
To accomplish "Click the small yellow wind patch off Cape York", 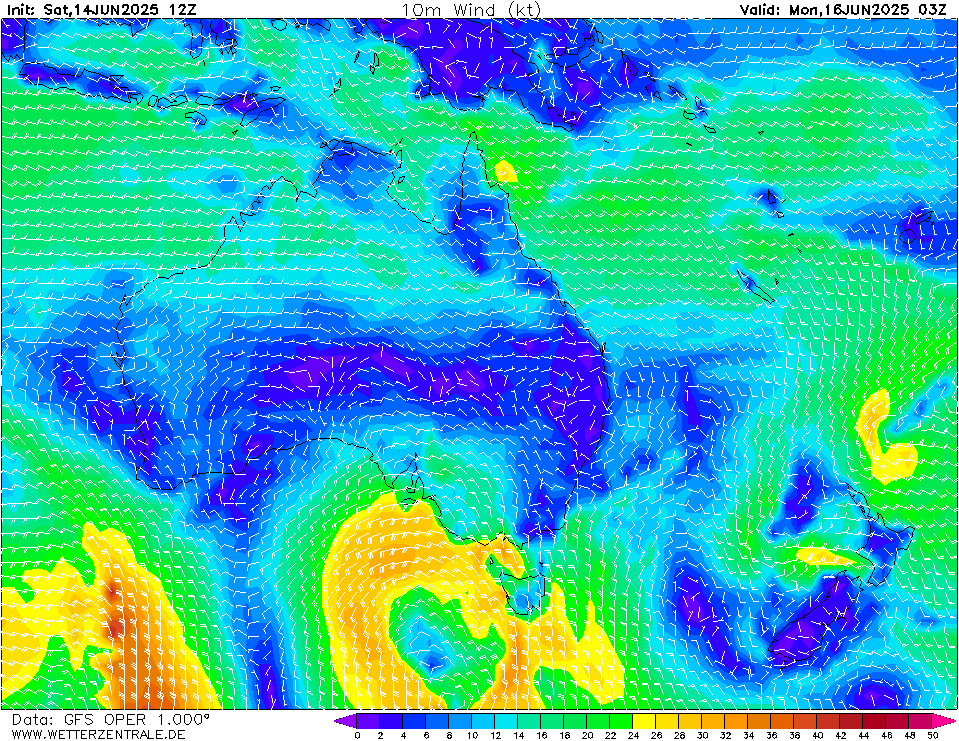I will coord(505,171).
